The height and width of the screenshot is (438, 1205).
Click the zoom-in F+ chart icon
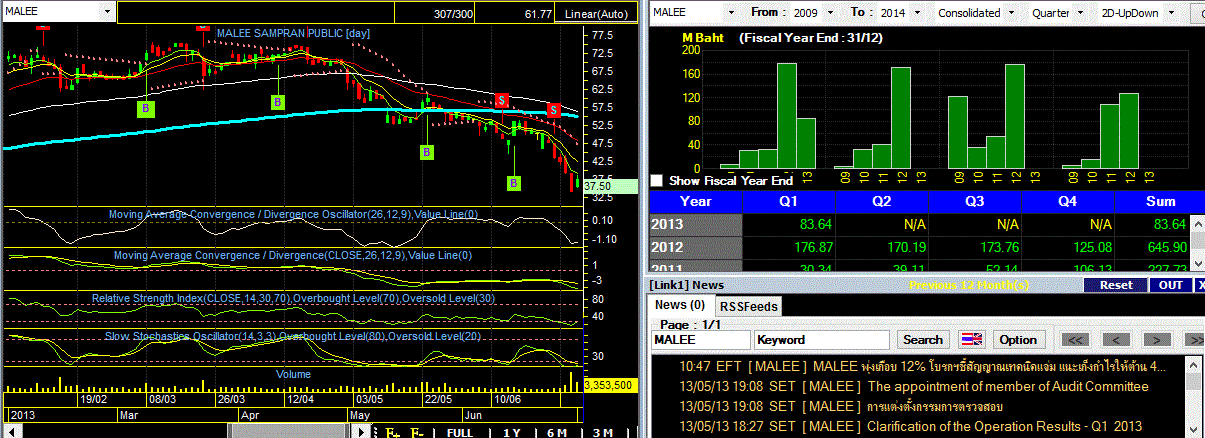click(x=392, y=432)
